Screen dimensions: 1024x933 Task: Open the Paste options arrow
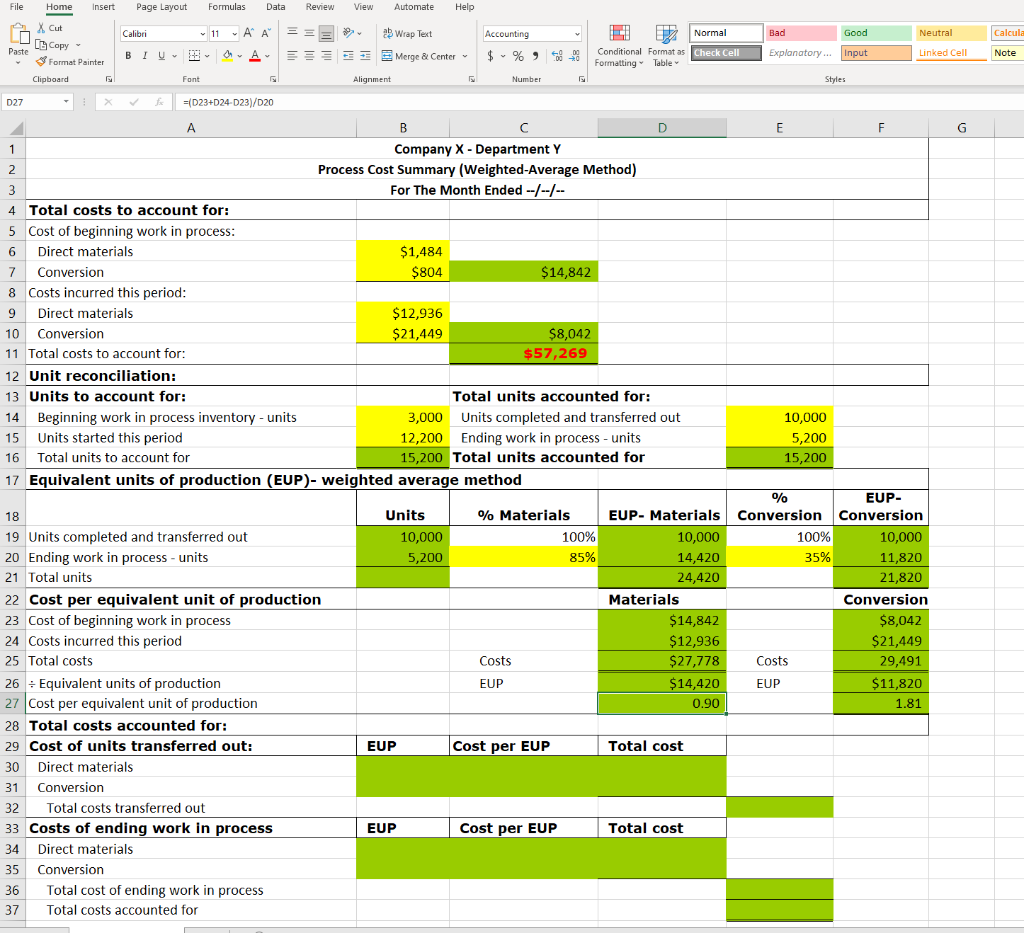18,63
